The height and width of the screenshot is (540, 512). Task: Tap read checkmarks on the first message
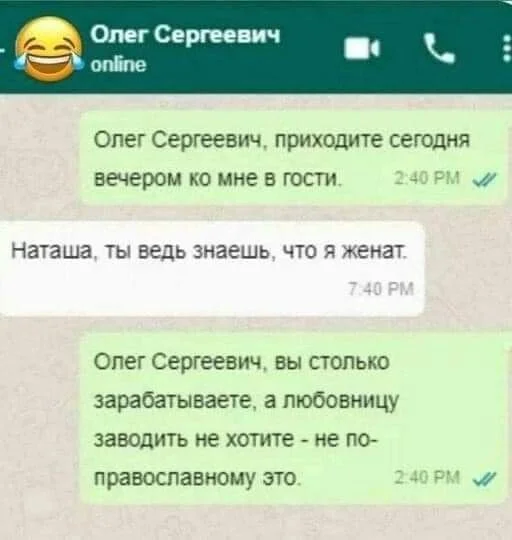click(x=485, y=179)
